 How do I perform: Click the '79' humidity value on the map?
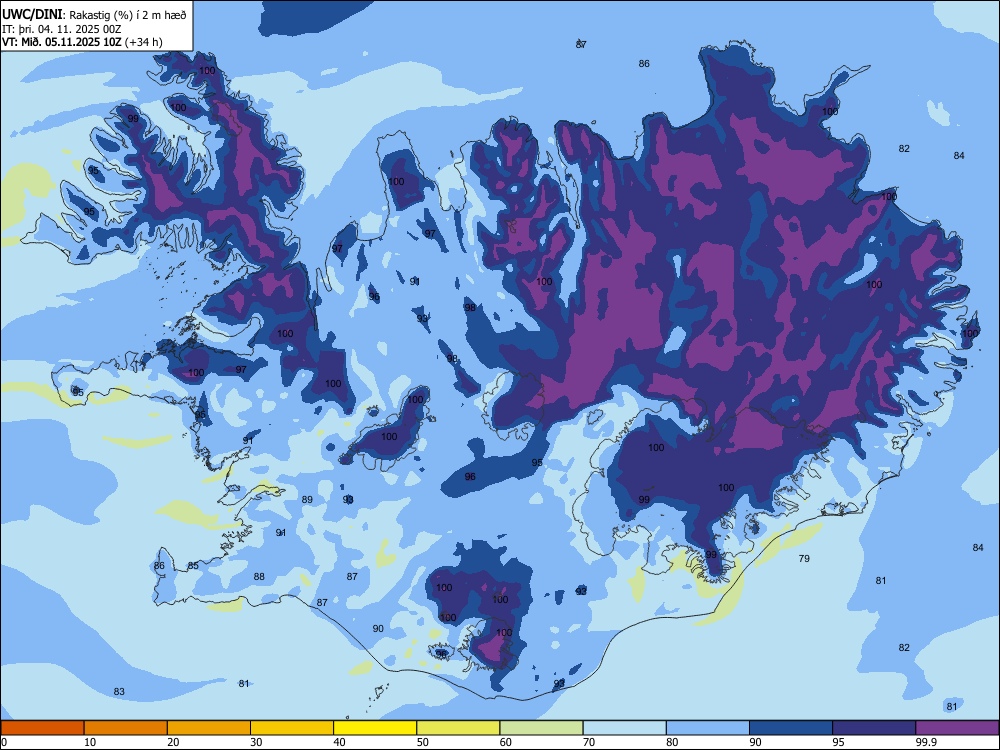tap(804, 559)
